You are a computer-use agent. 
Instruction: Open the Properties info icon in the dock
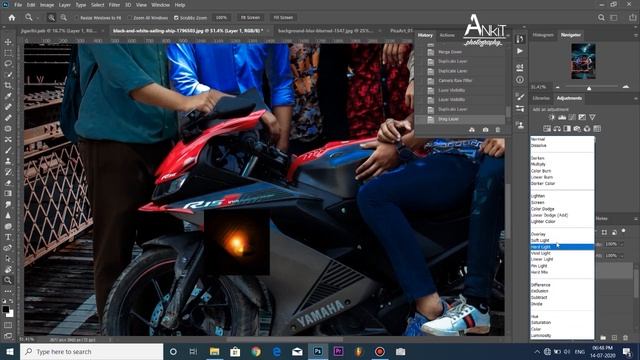520,80
